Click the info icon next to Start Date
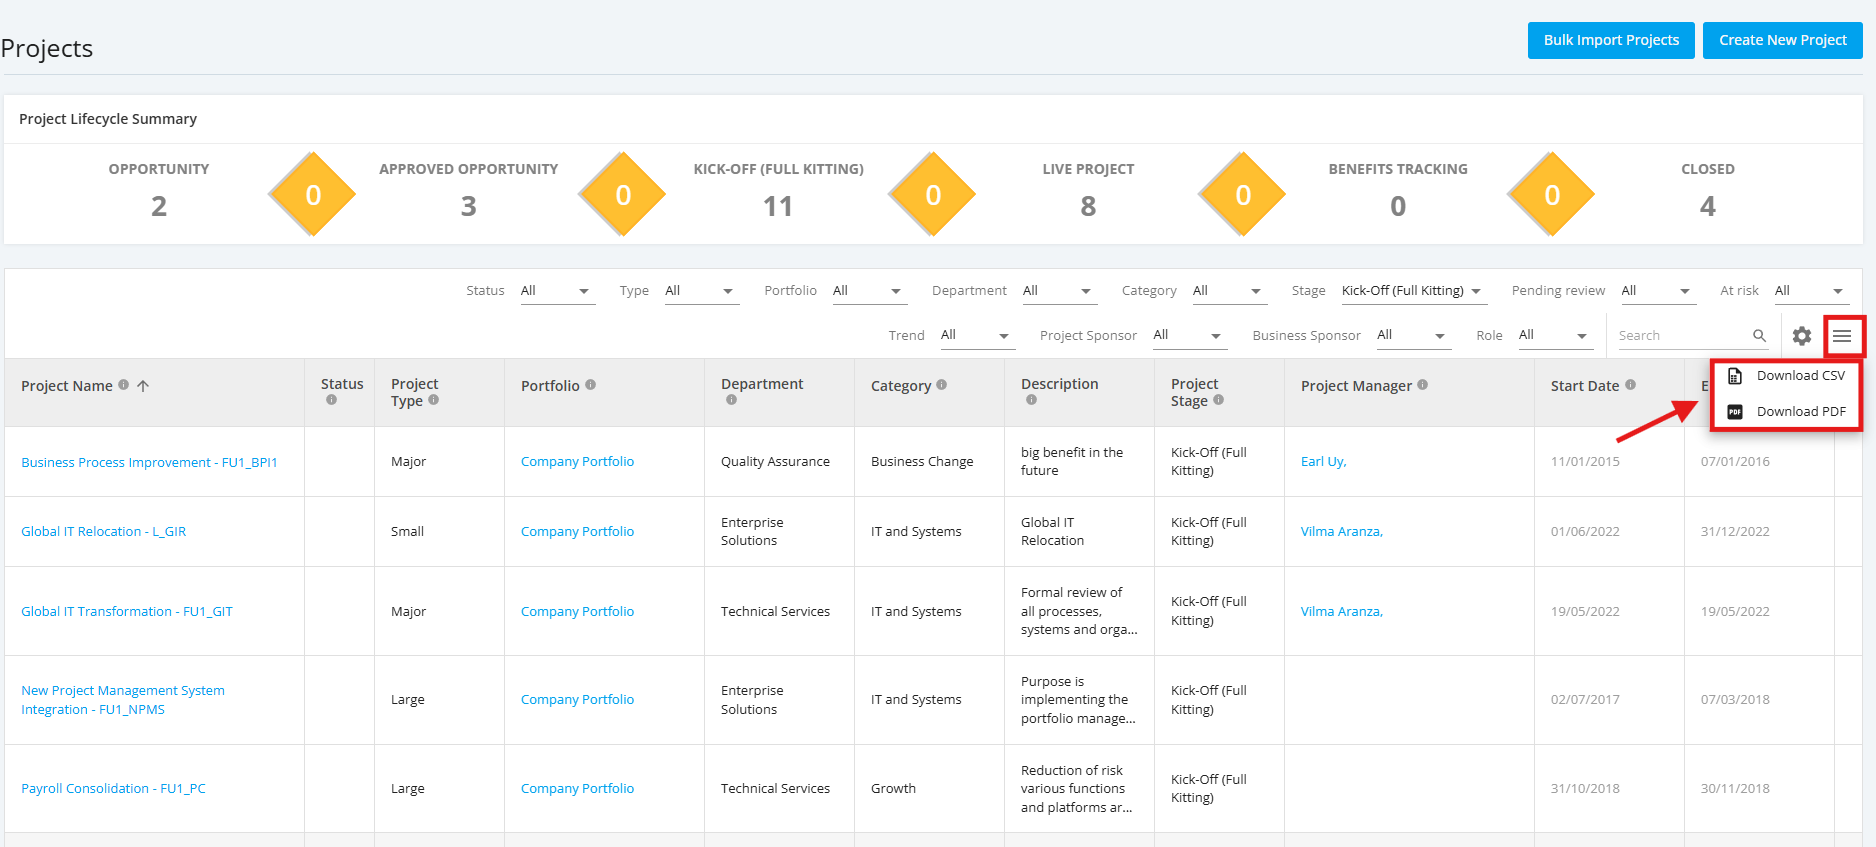The height and width of the screenshot is (847, 1876). [x=1631, y=385]
